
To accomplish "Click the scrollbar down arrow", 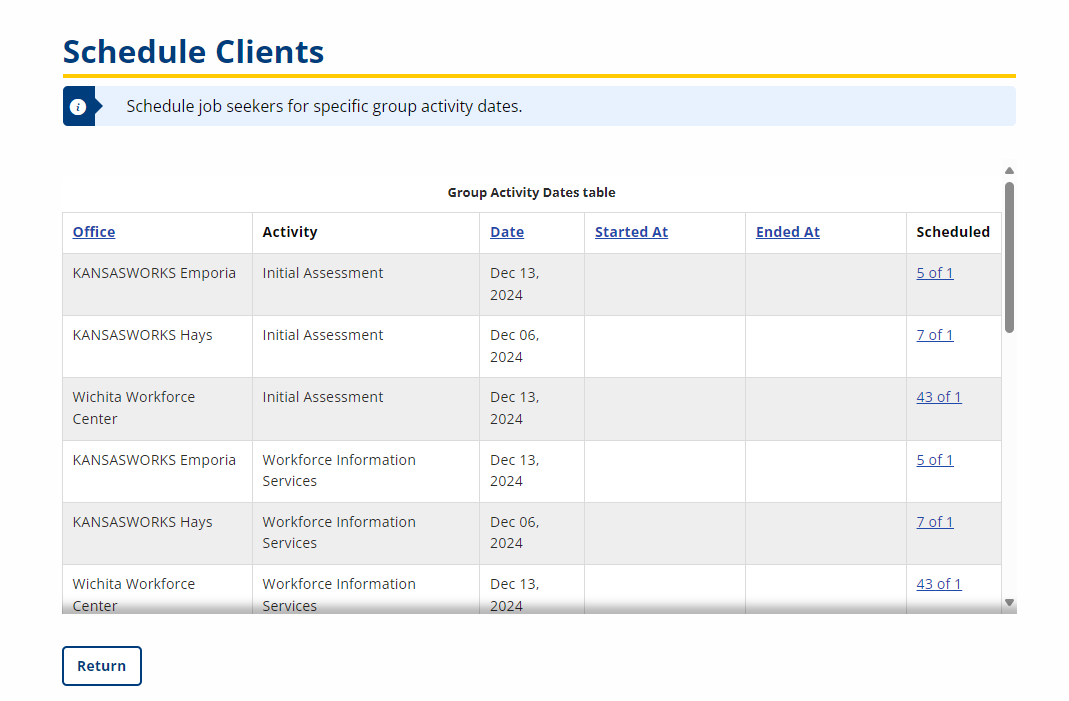I will tap(1009, 603).
